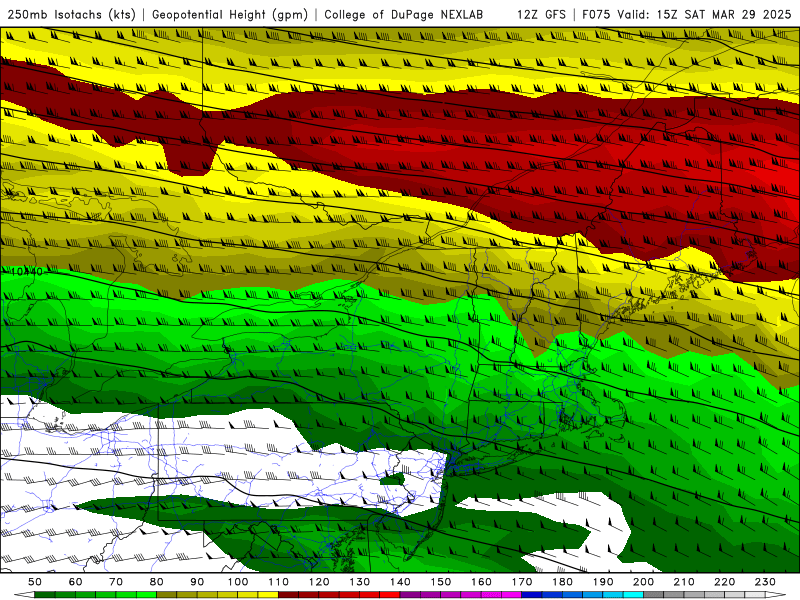
Task: Click the legend value 60
Action: pyautogui.click(x=76, y=582)
